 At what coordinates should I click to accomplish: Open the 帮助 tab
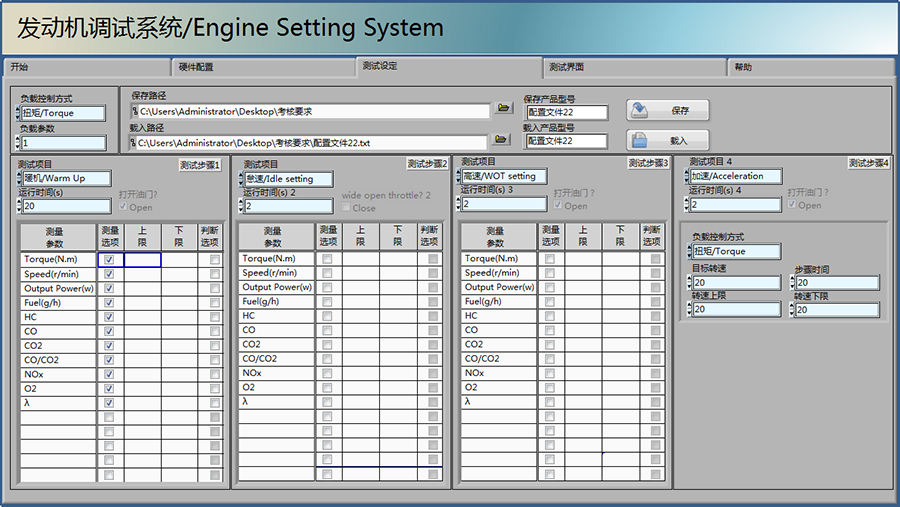pyautogui.click(x=810, y=67)
